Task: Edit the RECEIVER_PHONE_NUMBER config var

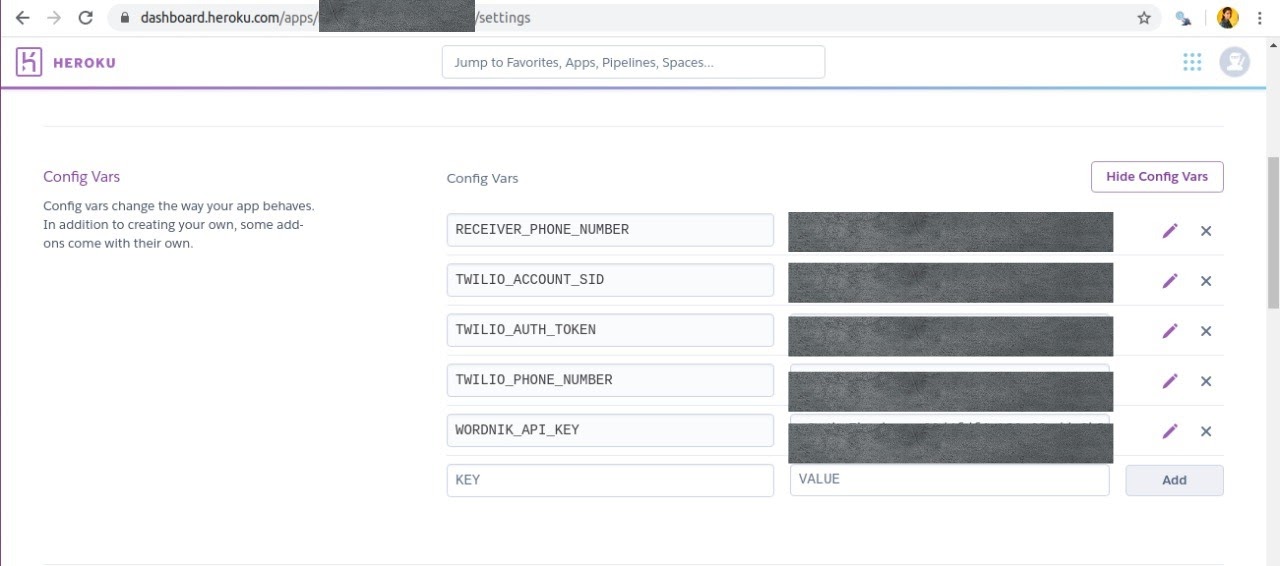Action: point(1170,231)
